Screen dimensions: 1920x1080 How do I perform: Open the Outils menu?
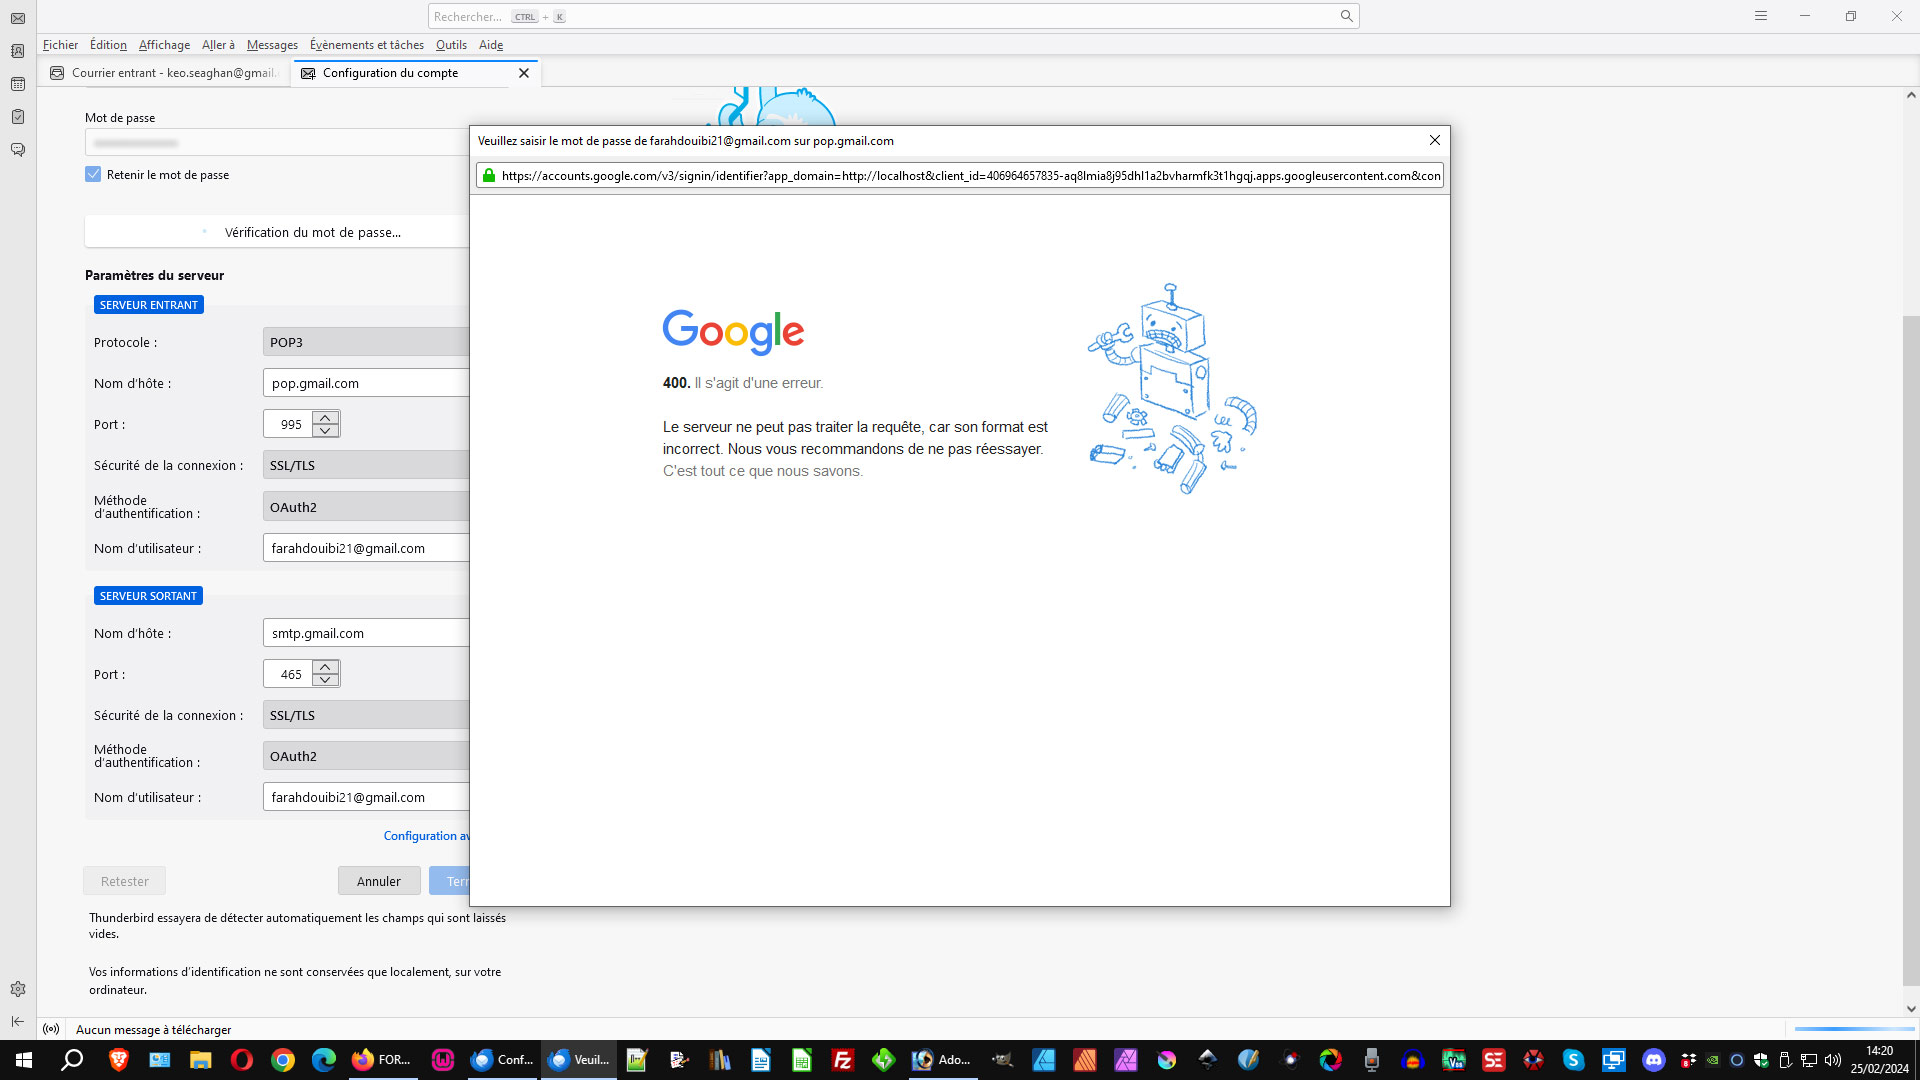click(451, 45)
